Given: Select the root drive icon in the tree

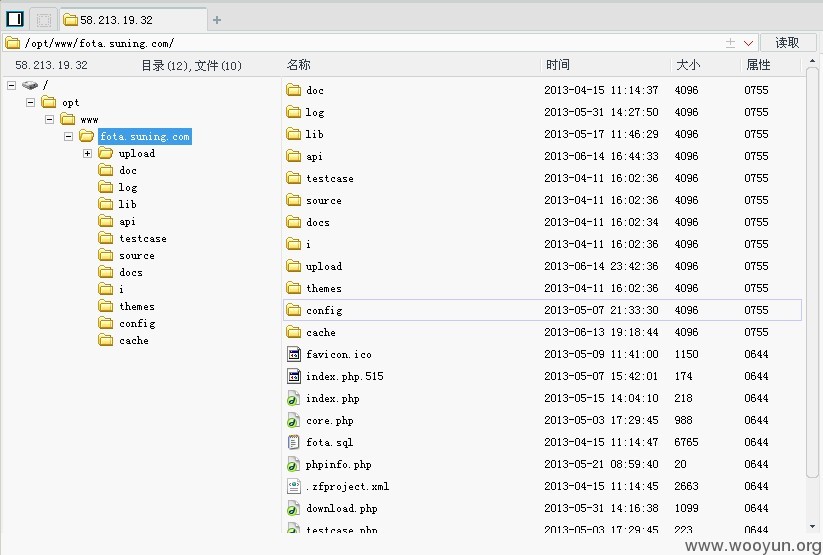Looking at the screenshot, I should tap(30, 85).
